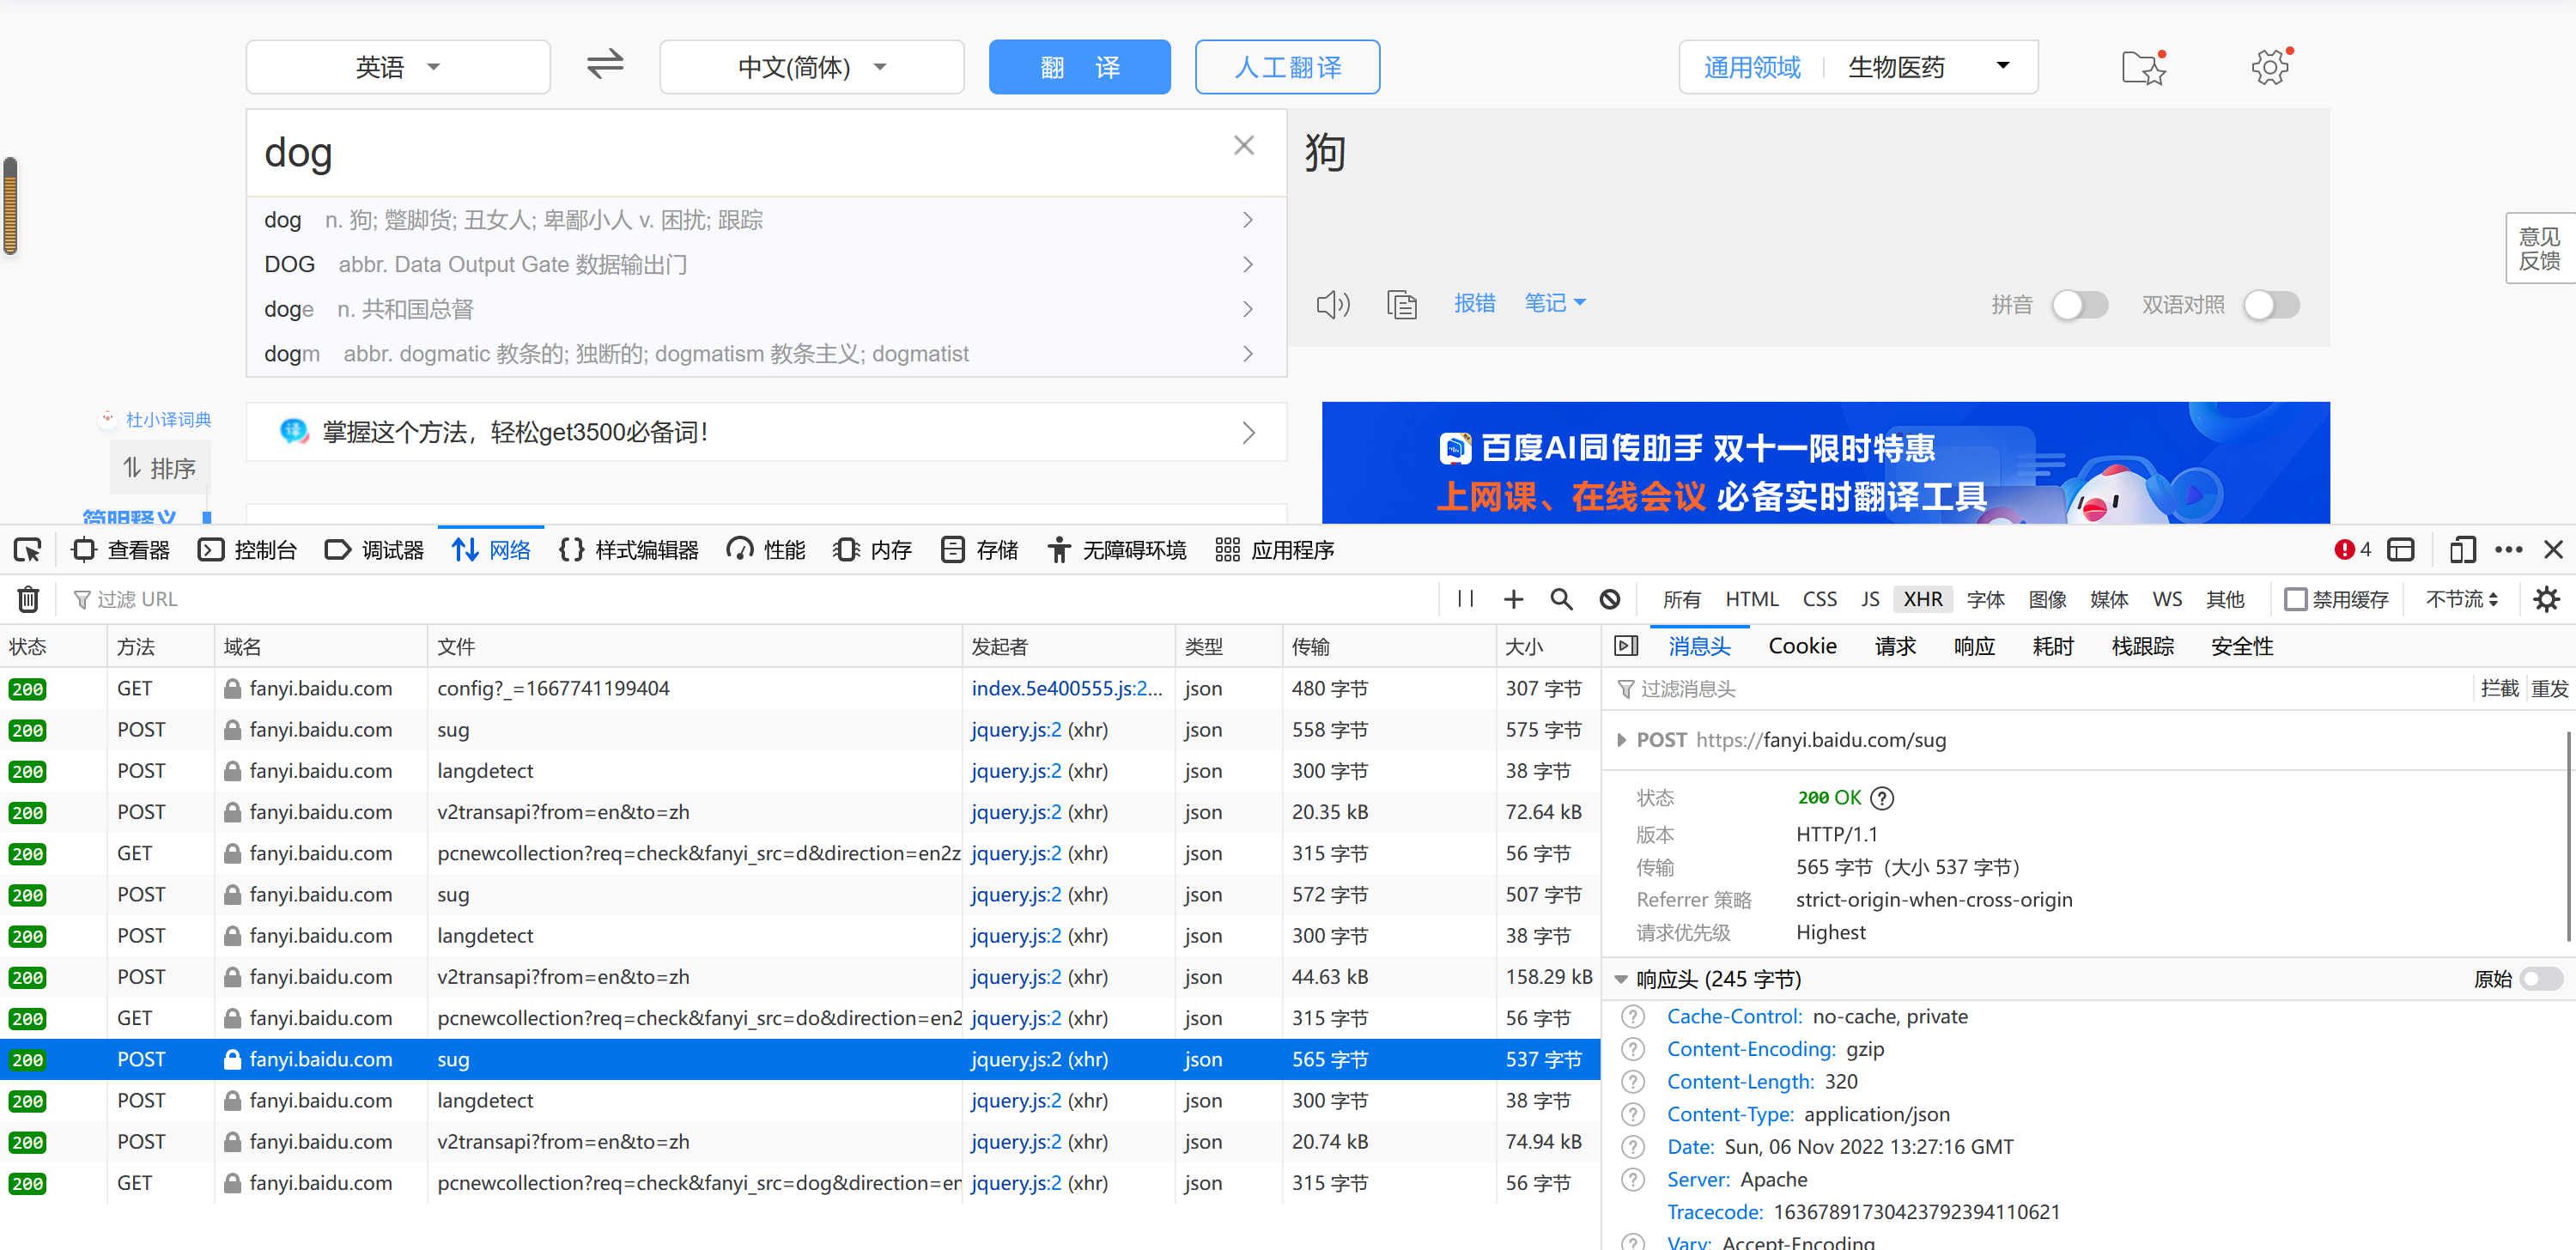Open the 响应 details tab
The height and width of the screenshot is (1250, 2576).
1973,647
